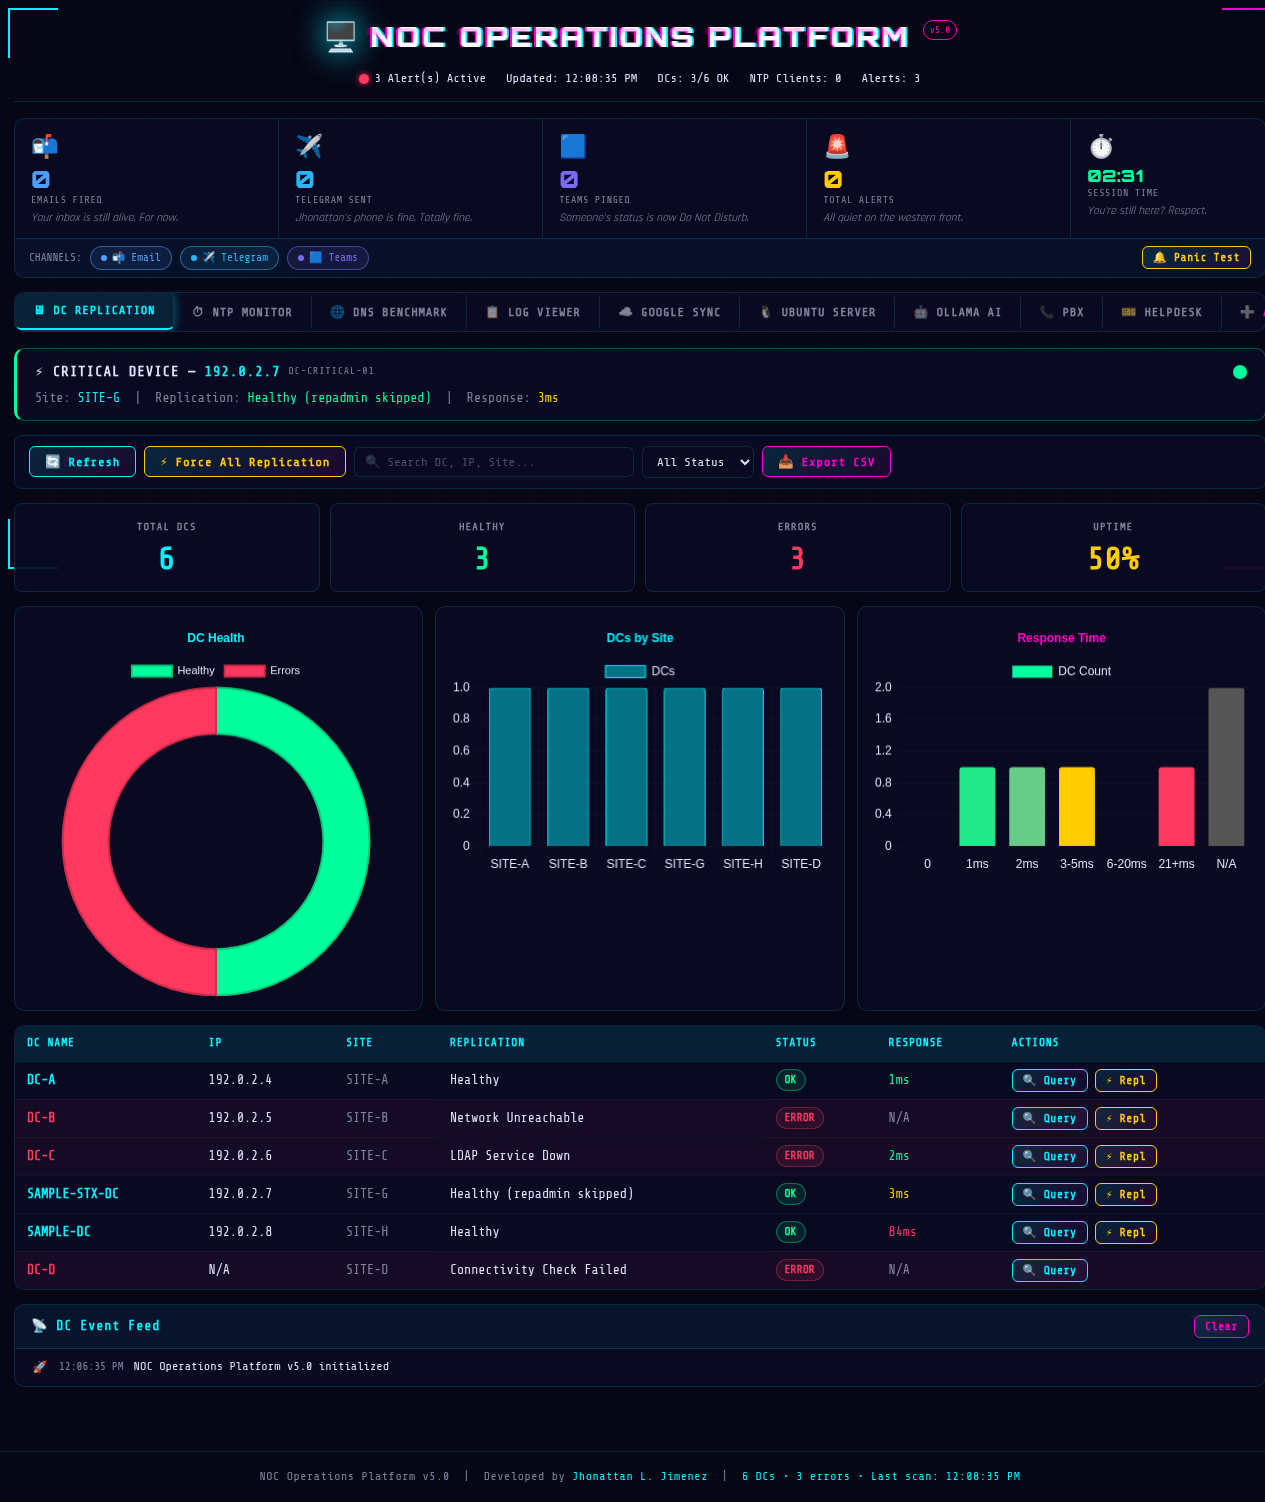This screenshot has width=1265, height=1502.
Task: Click Query button for SAMPLE-STX-DC row
Action: point(1049,1194)
